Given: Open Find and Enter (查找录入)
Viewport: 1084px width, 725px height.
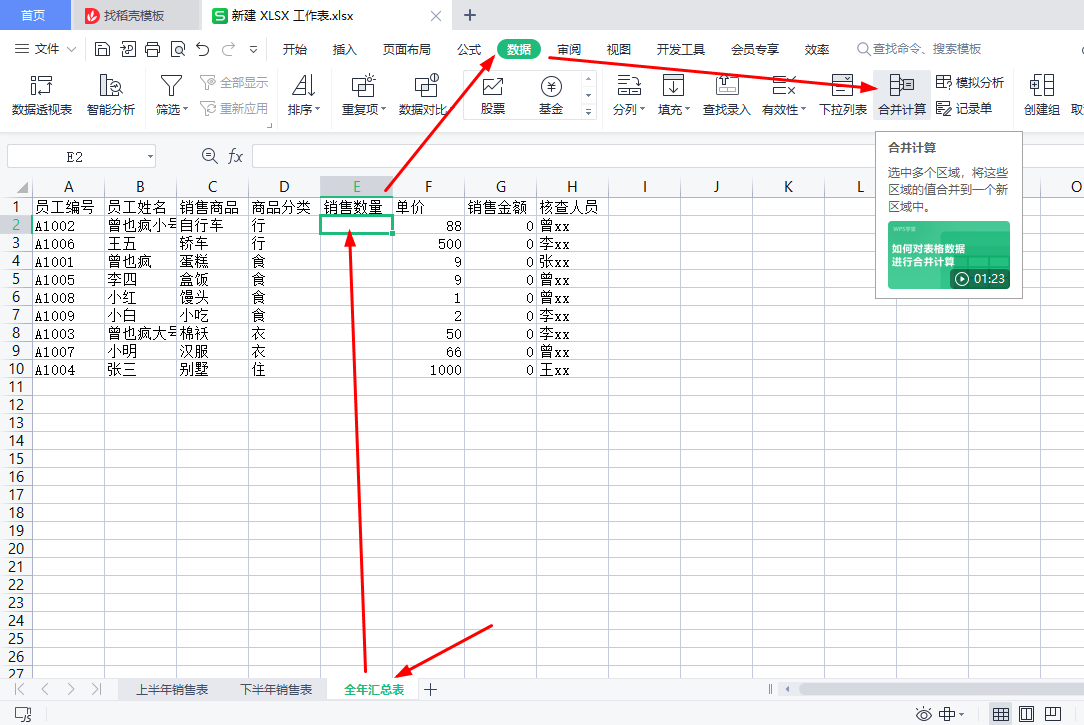Looking at the screenshot, I should point(727,95).
